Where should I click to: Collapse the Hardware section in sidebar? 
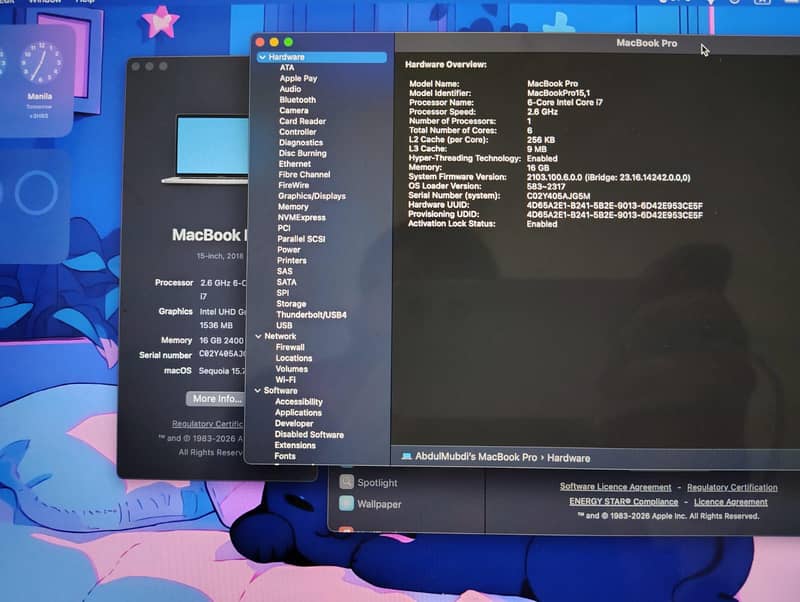(262, 57)
